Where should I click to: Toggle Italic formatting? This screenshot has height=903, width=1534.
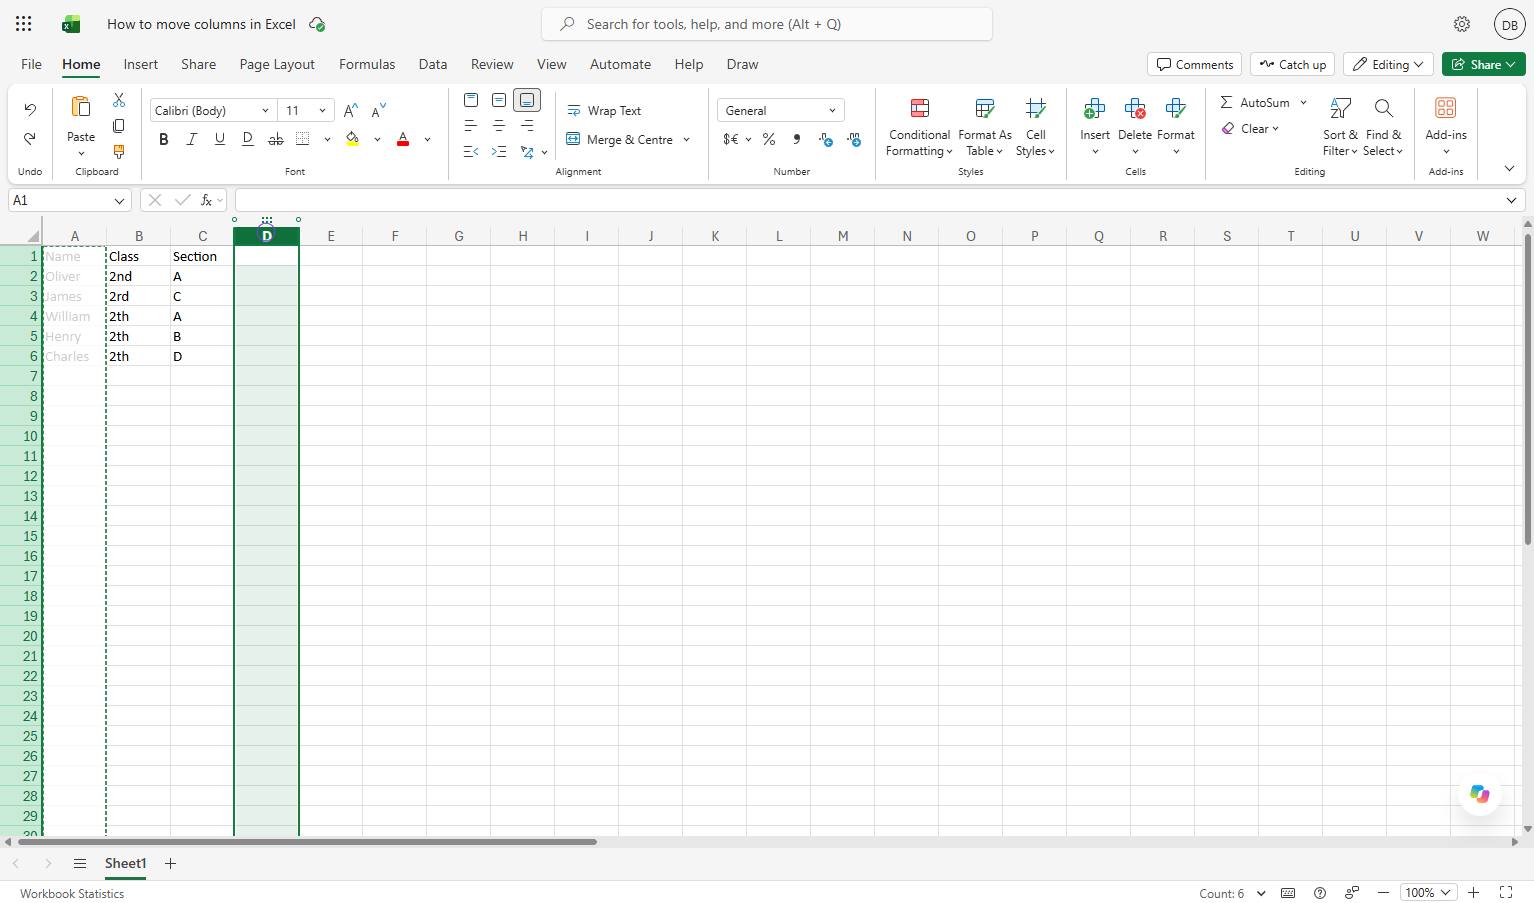(x=192, y=140)
